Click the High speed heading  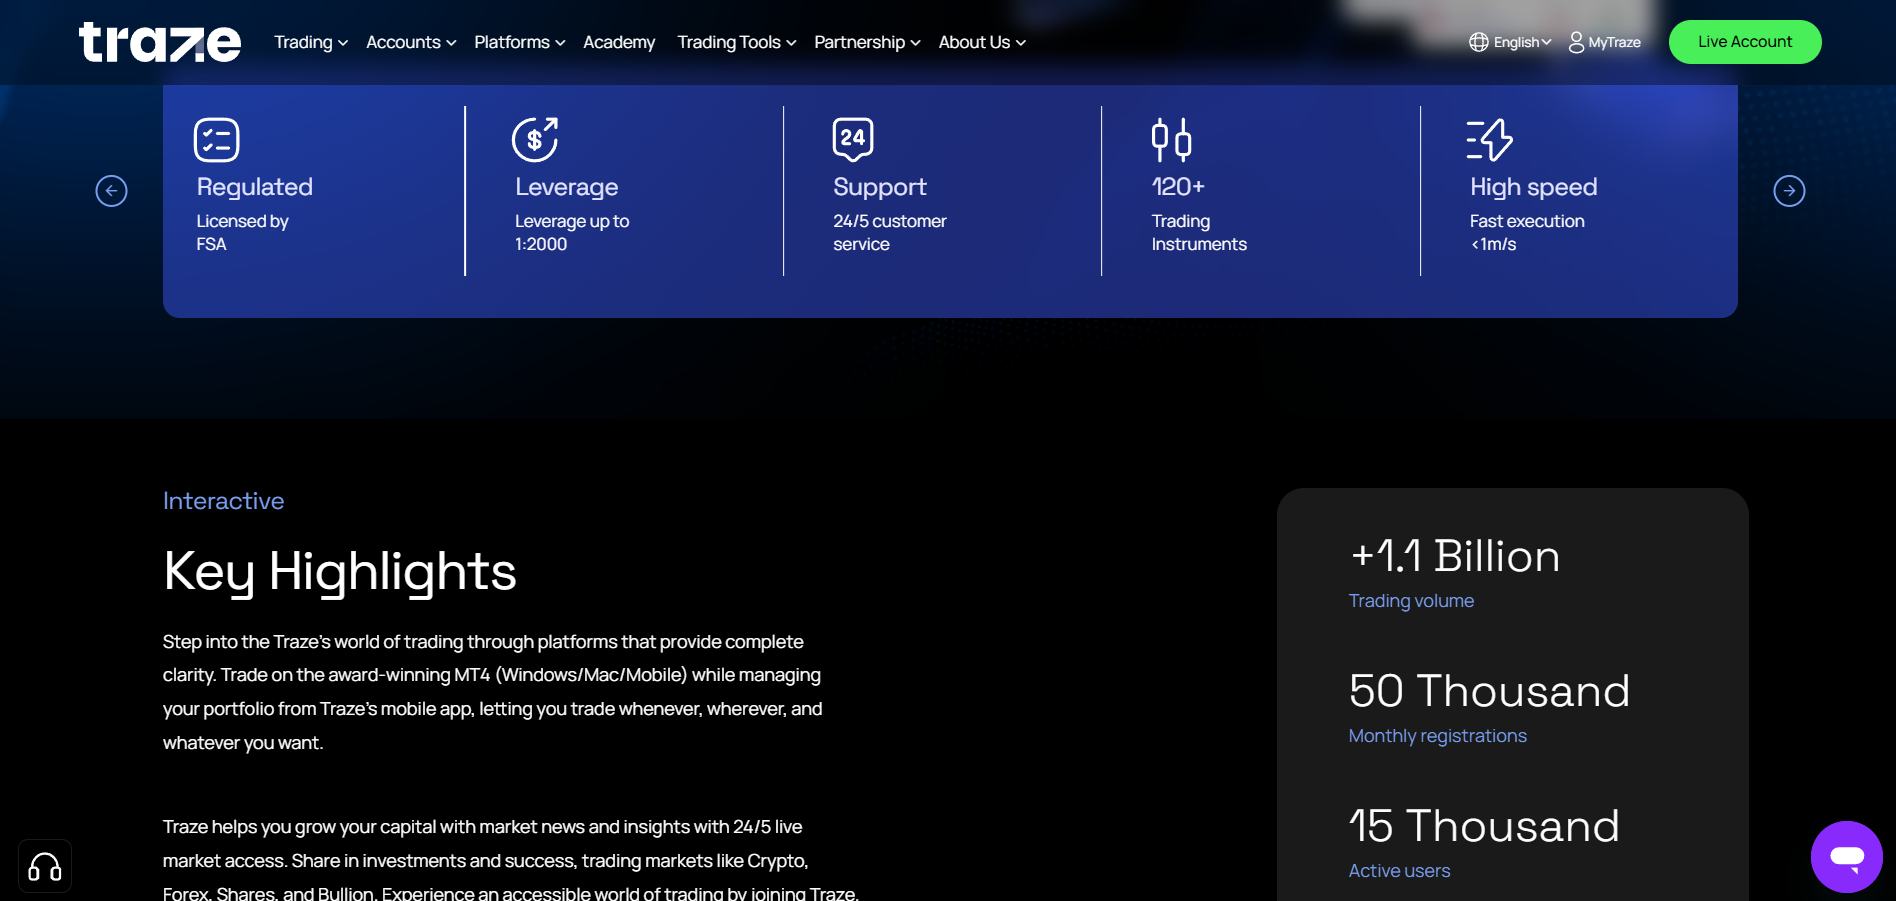pyautogui.click(x=1534, y=187)
